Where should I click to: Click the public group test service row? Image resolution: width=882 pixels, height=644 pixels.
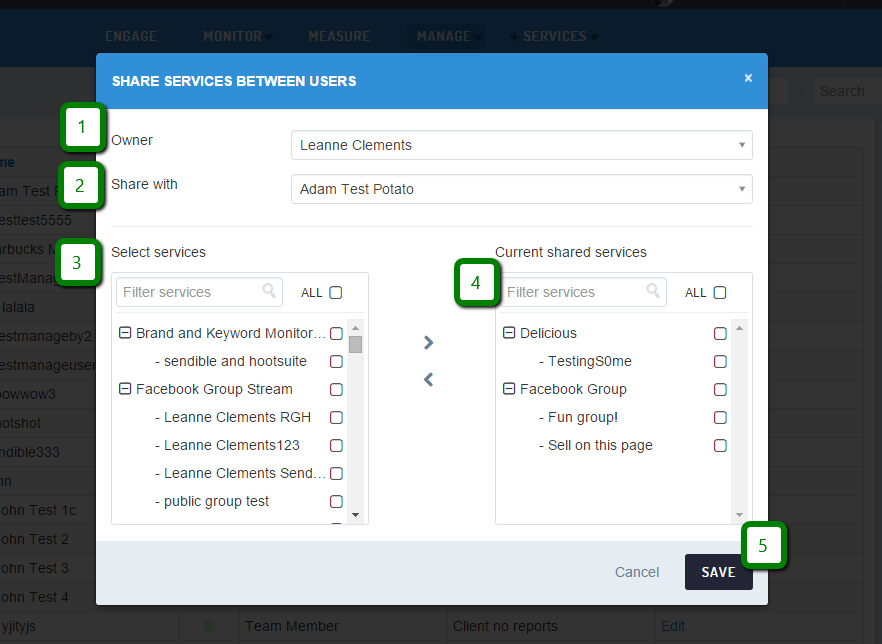(x=231, y=501)
